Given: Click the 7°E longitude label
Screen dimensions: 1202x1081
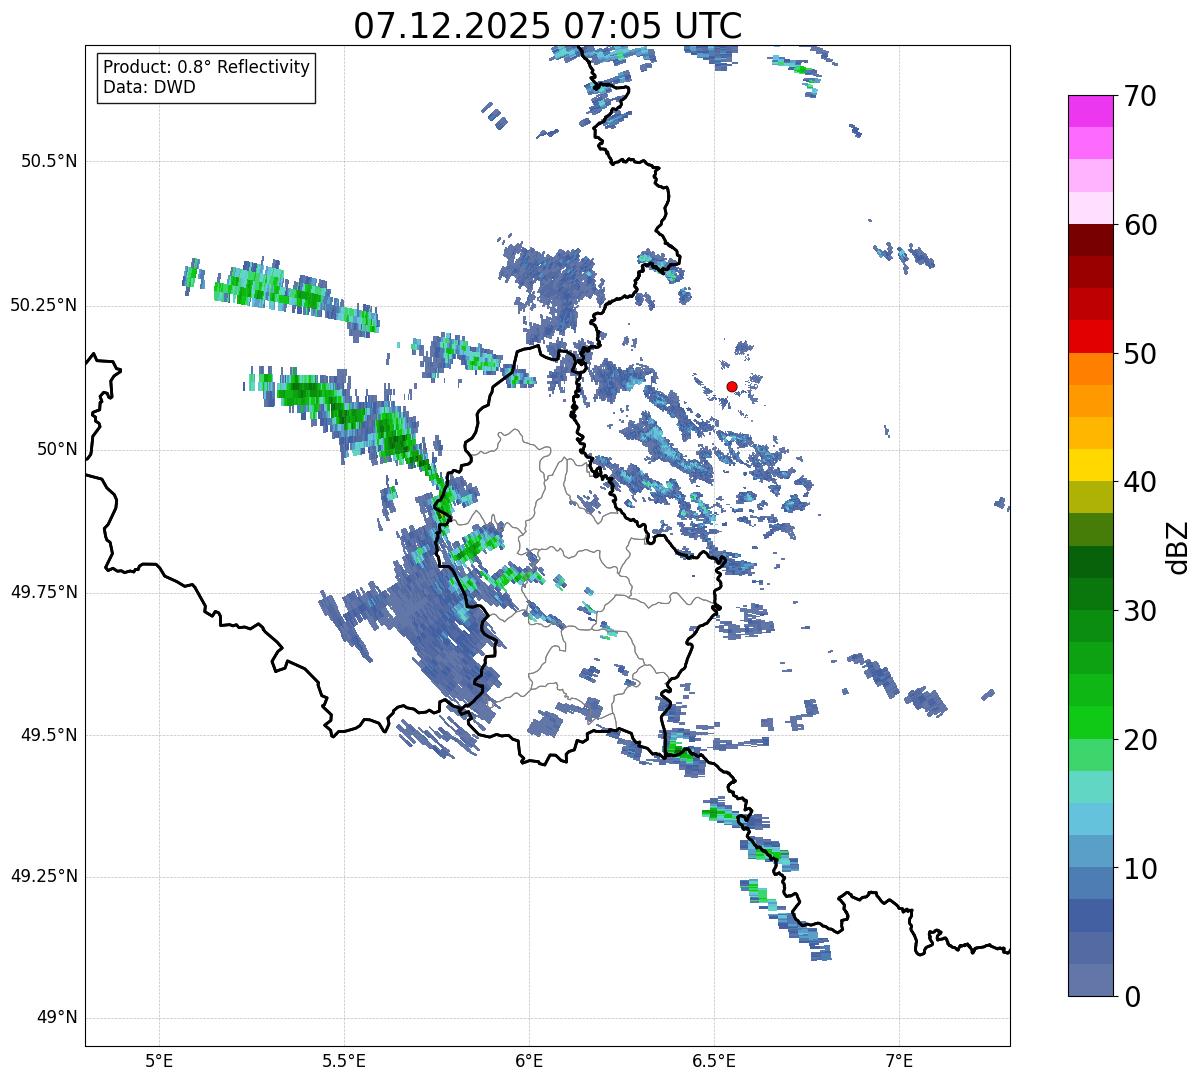Looking at the screenshot, I should pos(899,1061).
